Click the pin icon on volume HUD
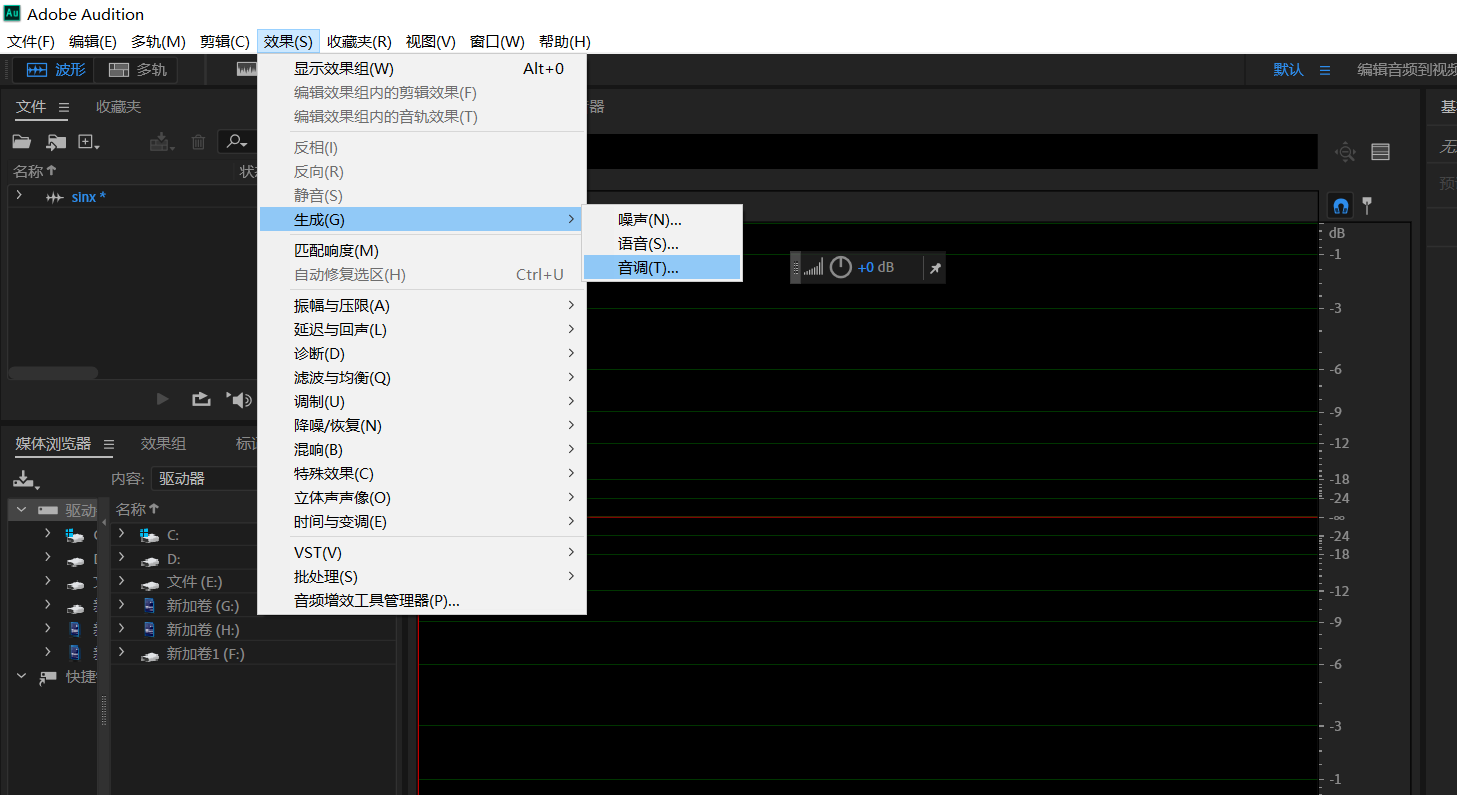The image size is (1457, 795). coord(935,268)
